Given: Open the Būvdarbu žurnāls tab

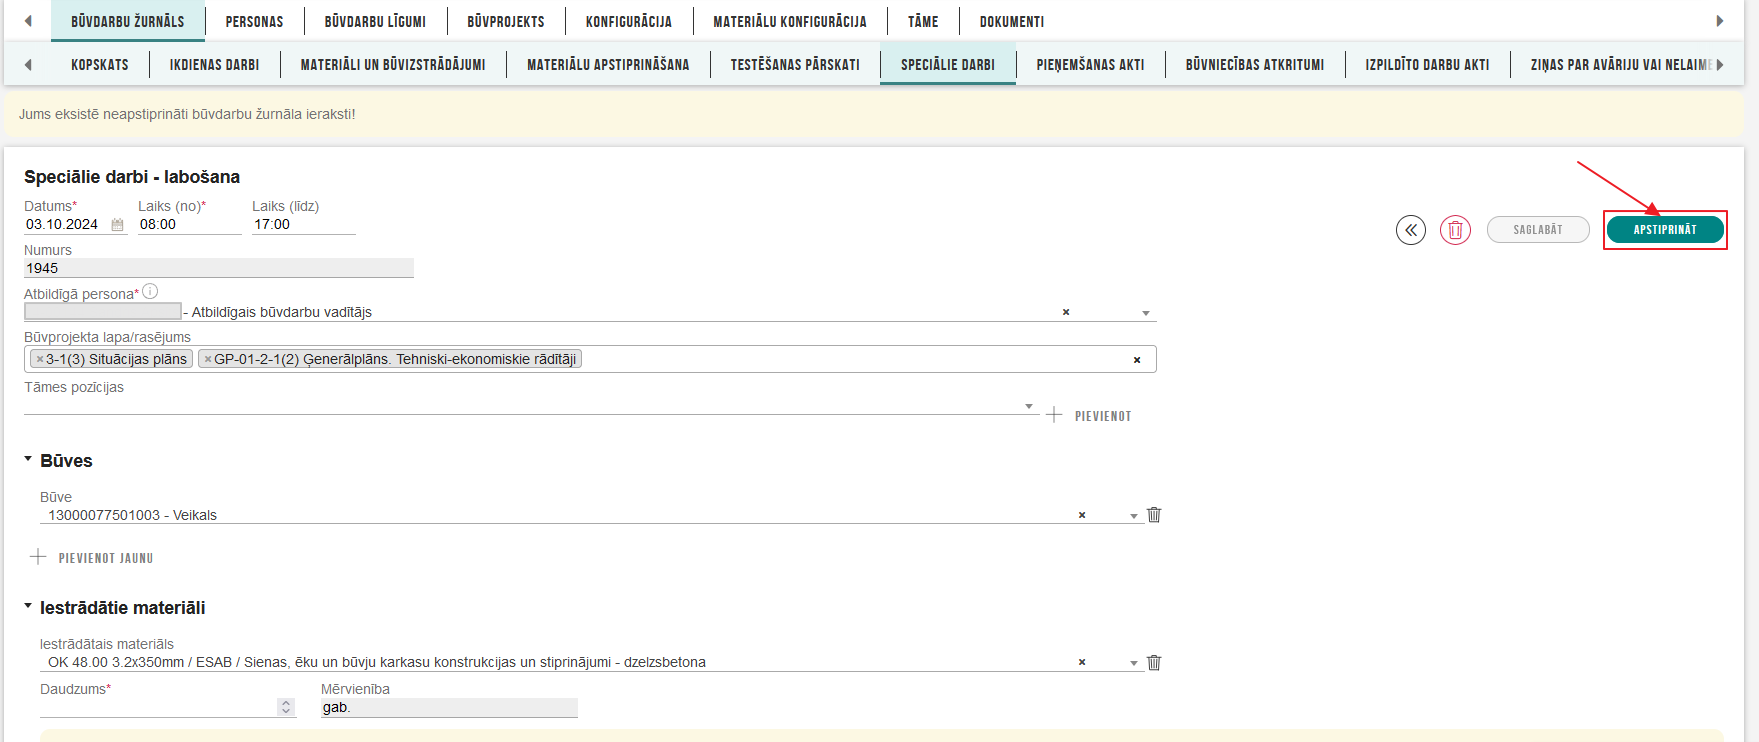Looking at the screenshot, I should 128,21.
